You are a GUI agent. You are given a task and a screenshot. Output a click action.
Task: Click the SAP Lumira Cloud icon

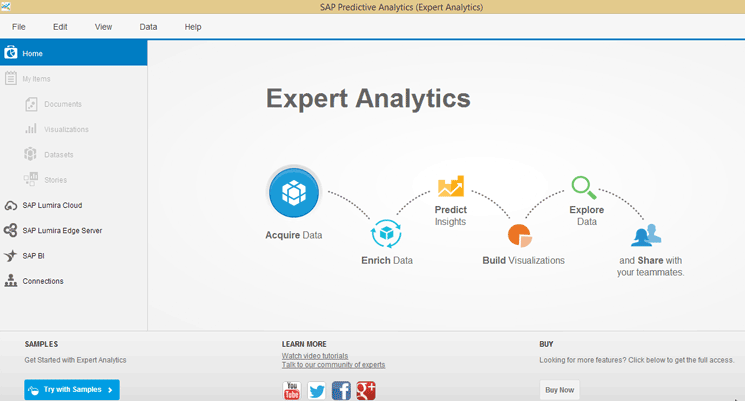point(10,205)
